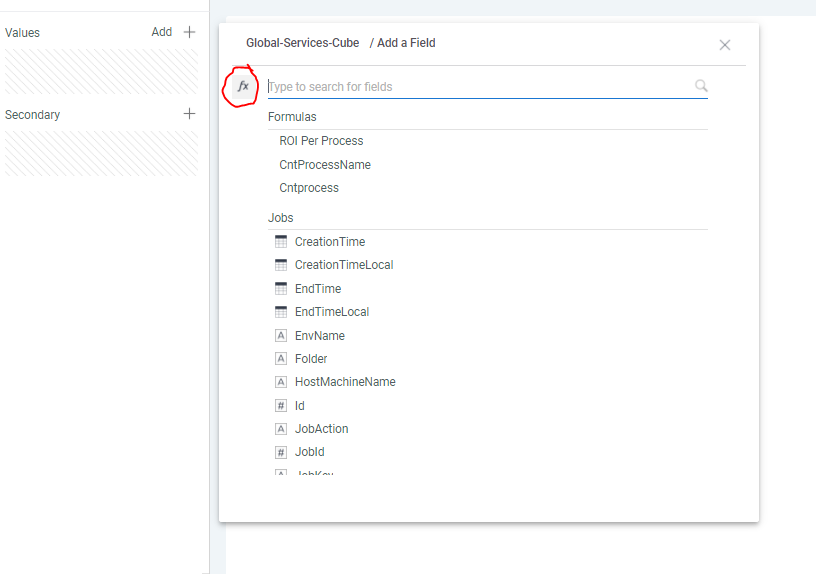
Task: Click the plus icon next to Values
Action: pyautogui.click(x=190, y=32)
